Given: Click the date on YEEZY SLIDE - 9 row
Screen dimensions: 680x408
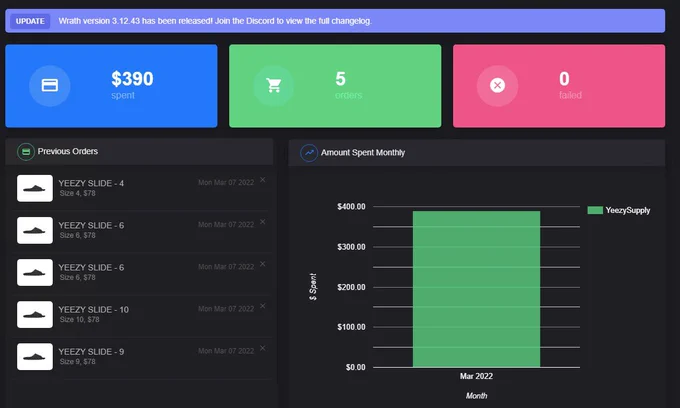Looking at the screenshot, I should (x=226, y=351).
